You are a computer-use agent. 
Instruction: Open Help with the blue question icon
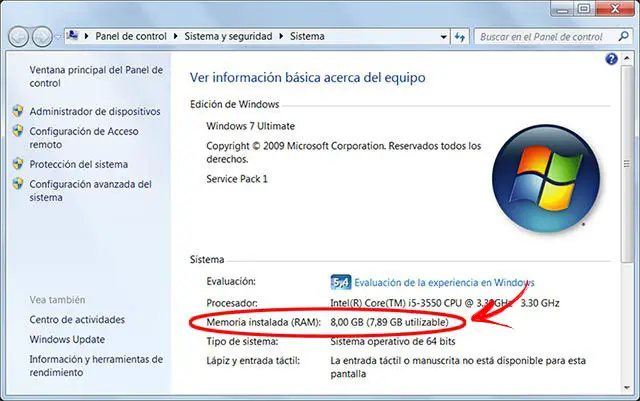point(611,59)
